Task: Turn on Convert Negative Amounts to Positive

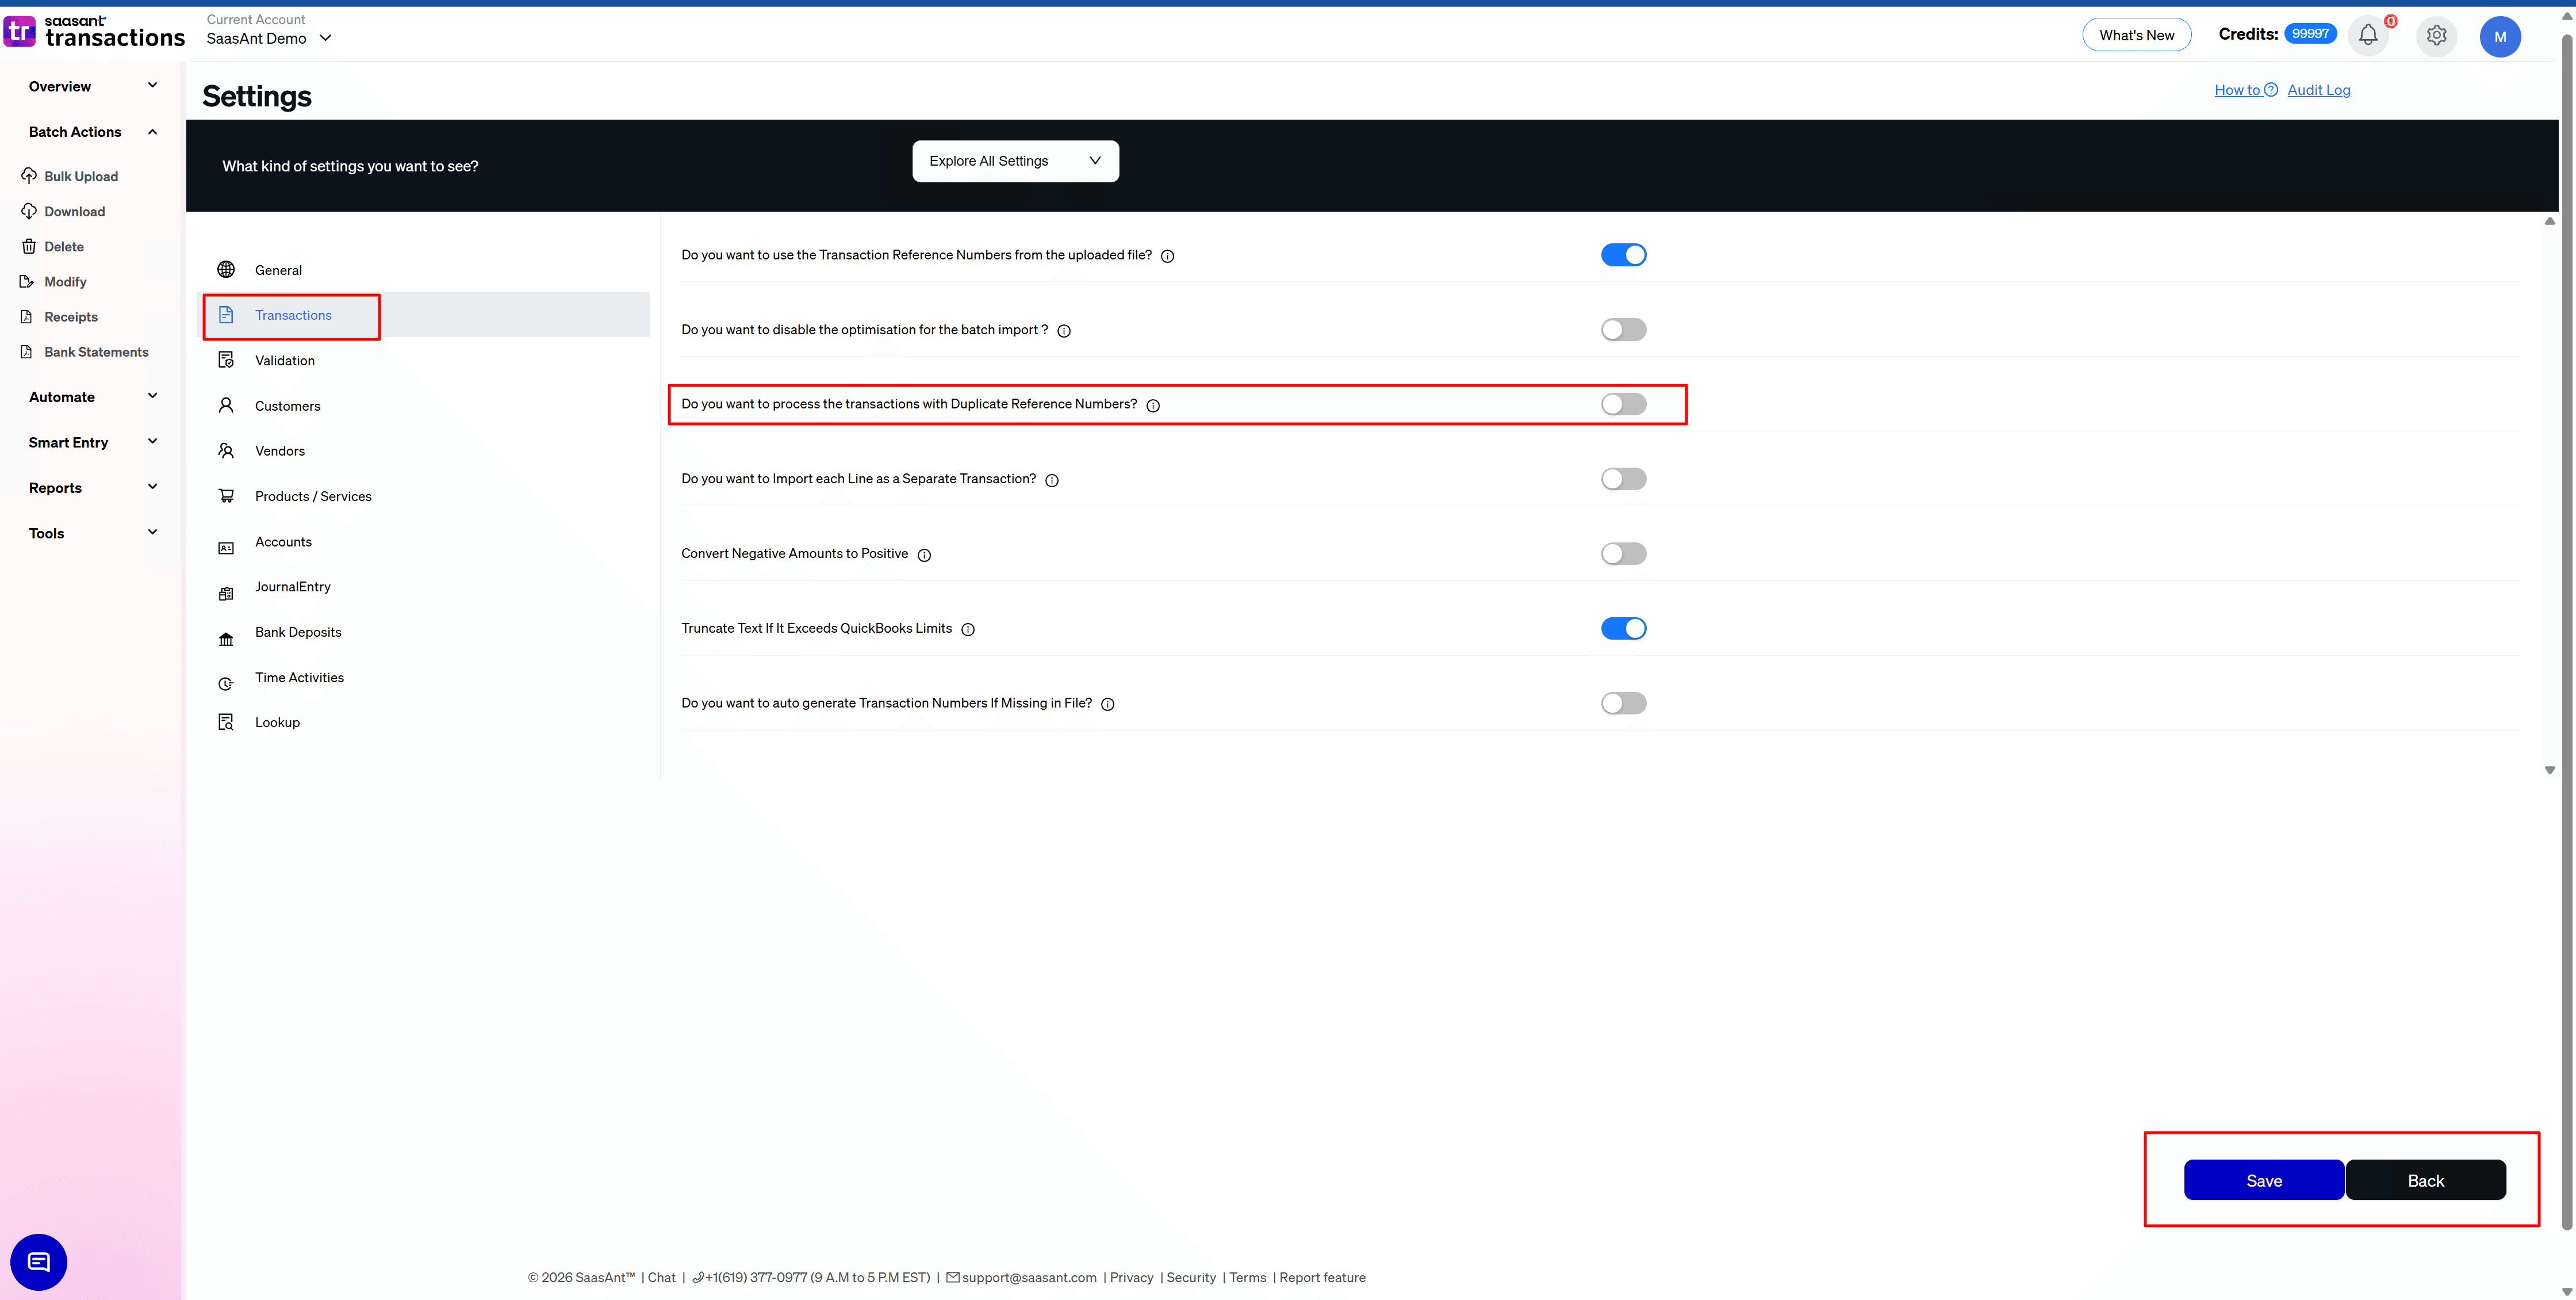Action: pyautogui.click(x=1623, y=553)
